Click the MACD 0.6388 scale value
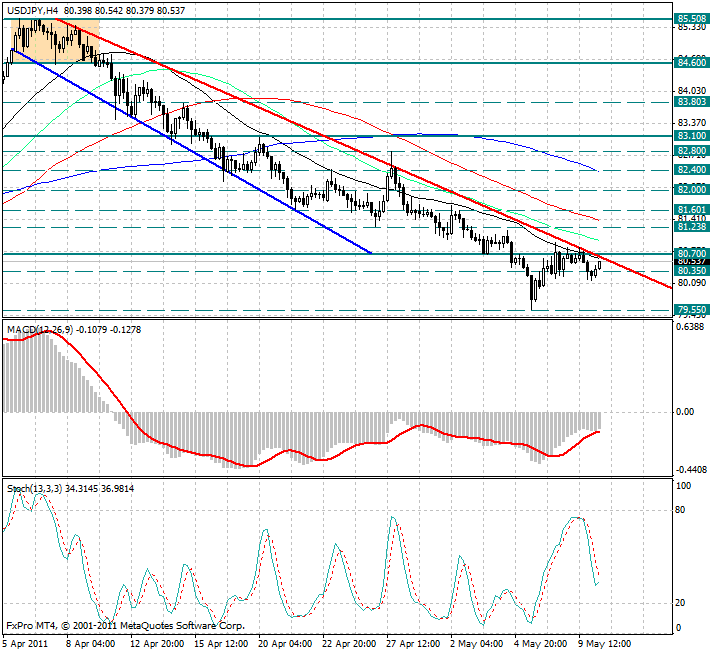The image size is (710, 651). pos(691,327)
